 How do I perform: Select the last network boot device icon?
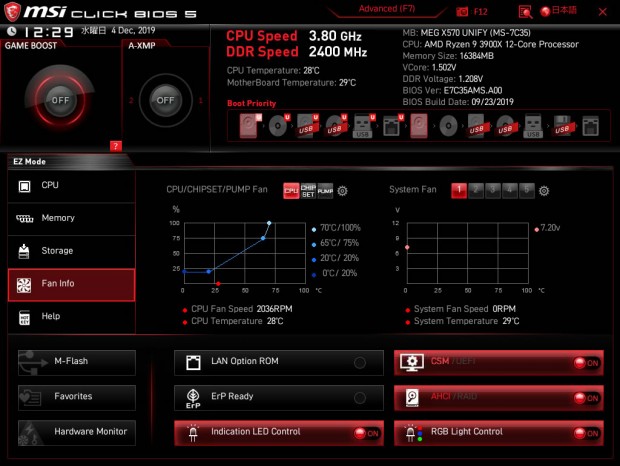590,126
